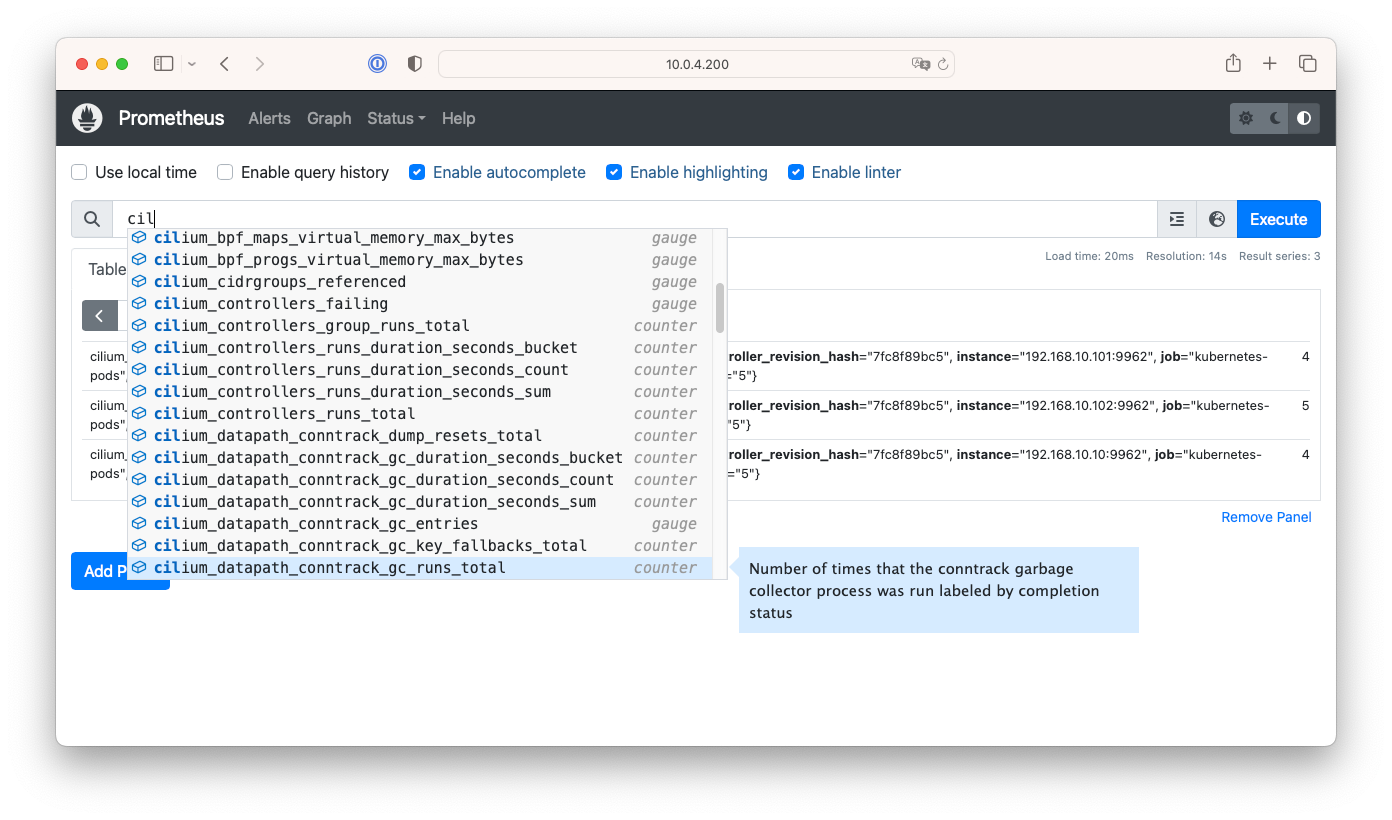Open the privacy report shield icon
This screenshot has width=1392, height=820.
coord(415,64)
